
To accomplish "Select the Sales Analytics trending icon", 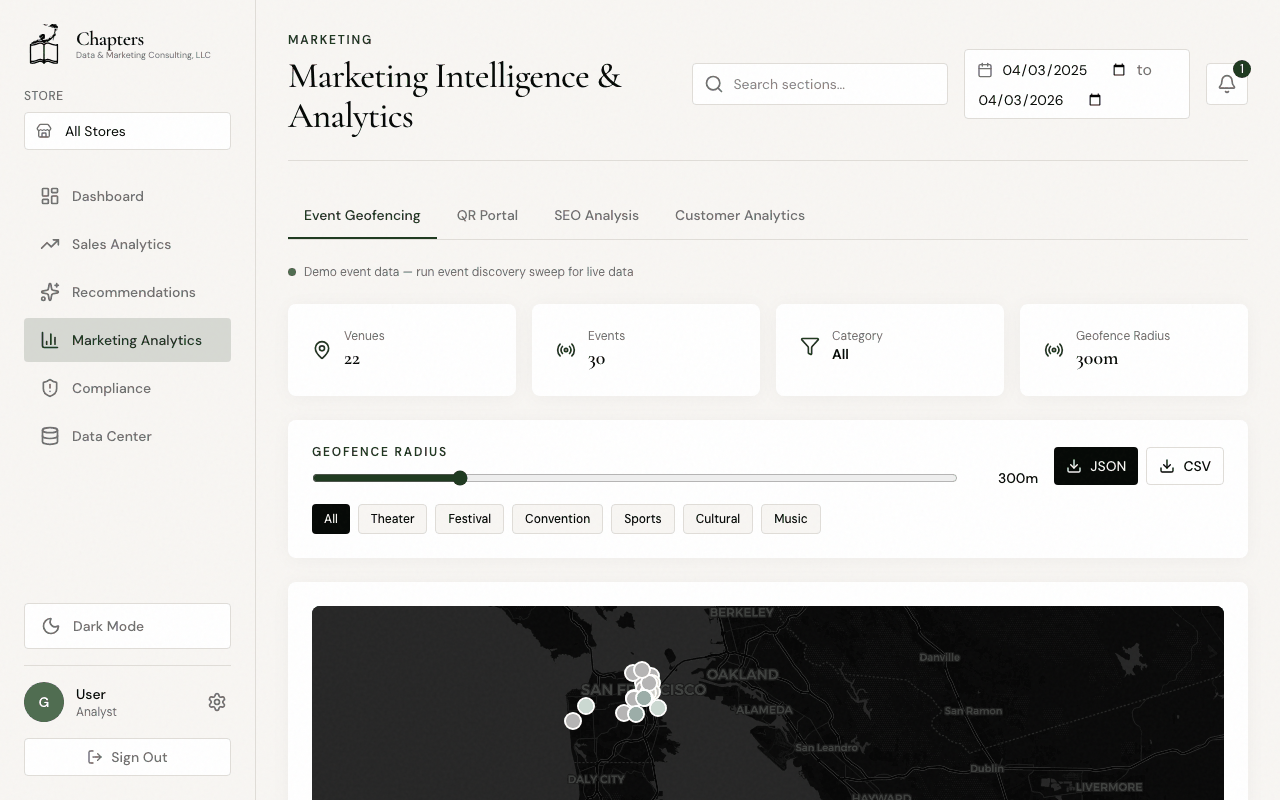I will pos(49,244).
